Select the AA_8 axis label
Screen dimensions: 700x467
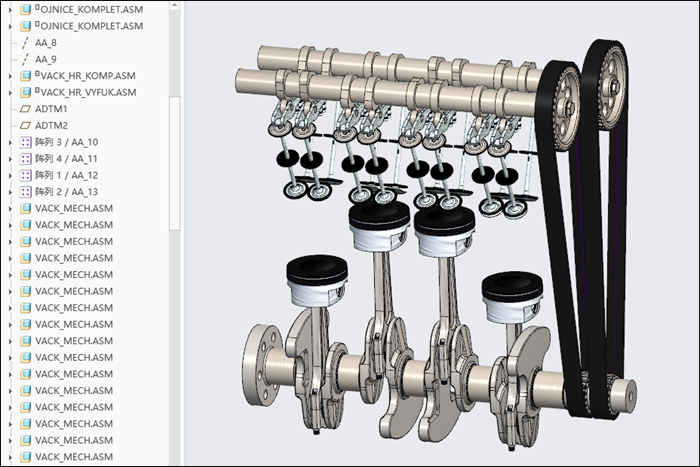click(x=46, y=43)
